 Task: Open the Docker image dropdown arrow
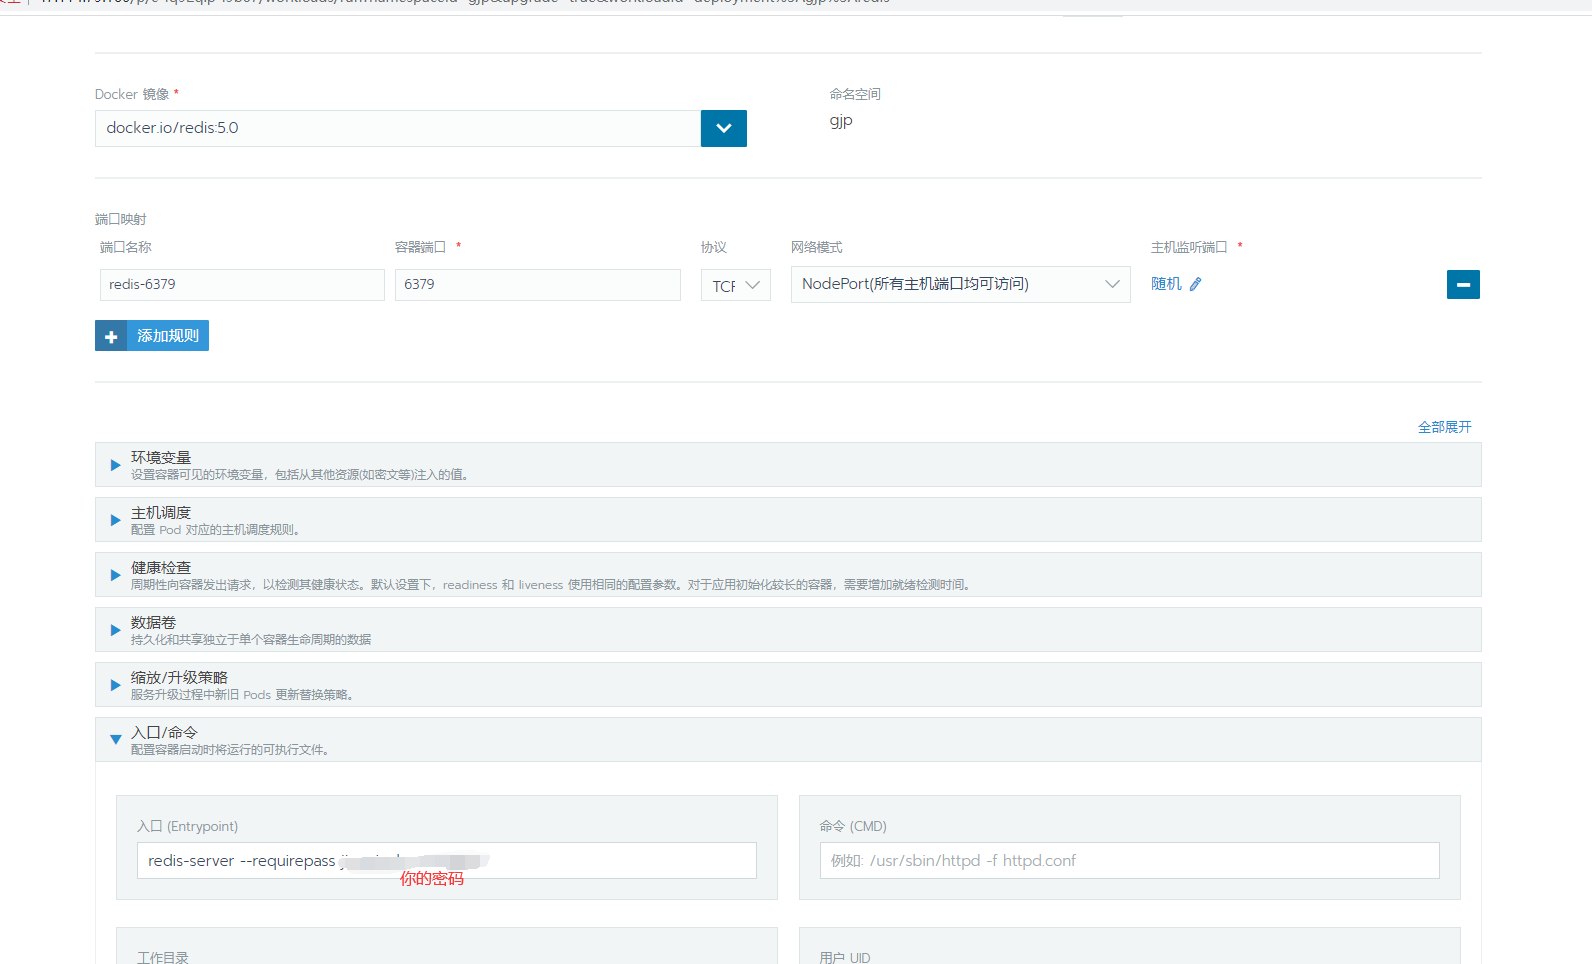[x=724, y=128]
